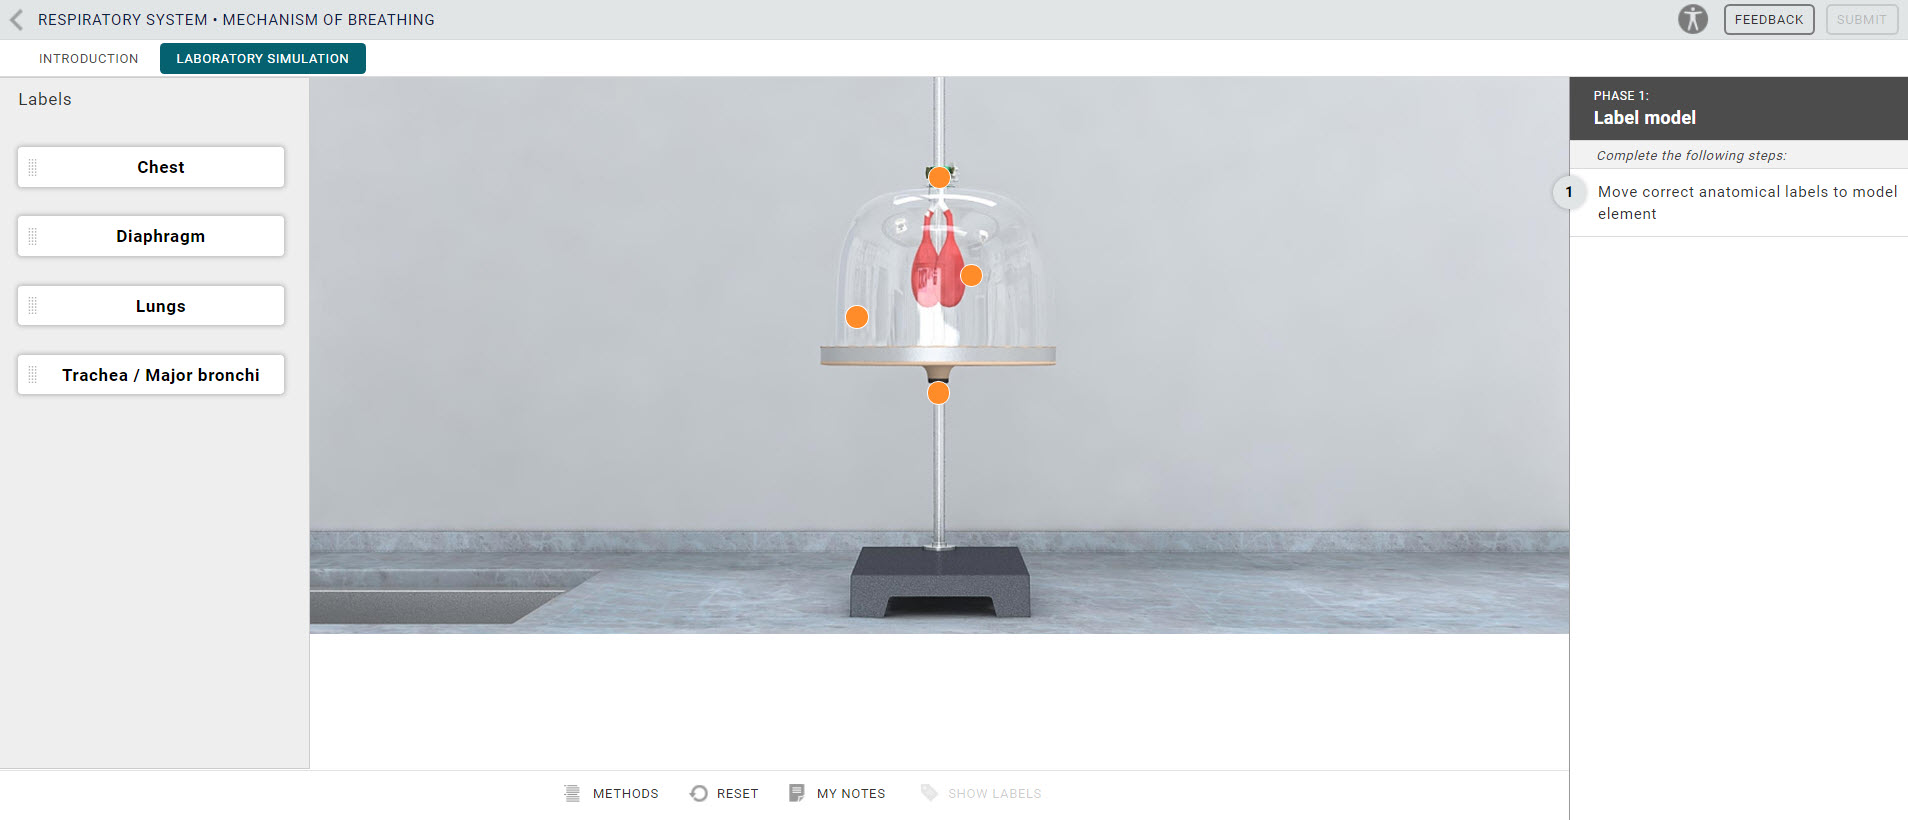Viewport: 1908px width, 820px height.
Task: Click the Reset circular arrow icon
Action: pos(699,793)
